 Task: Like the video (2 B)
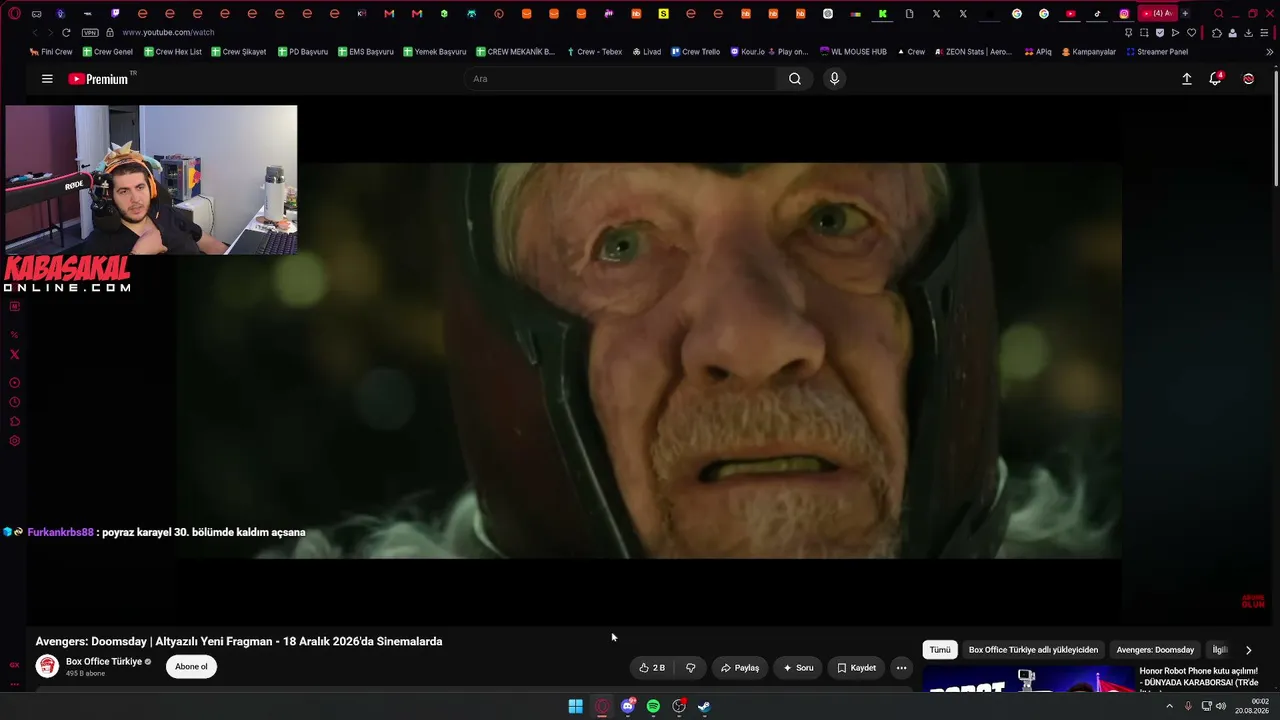point(652,668)
